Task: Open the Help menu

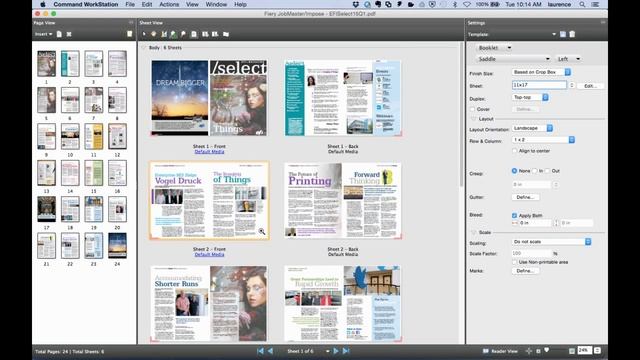Action: point(240,4)
